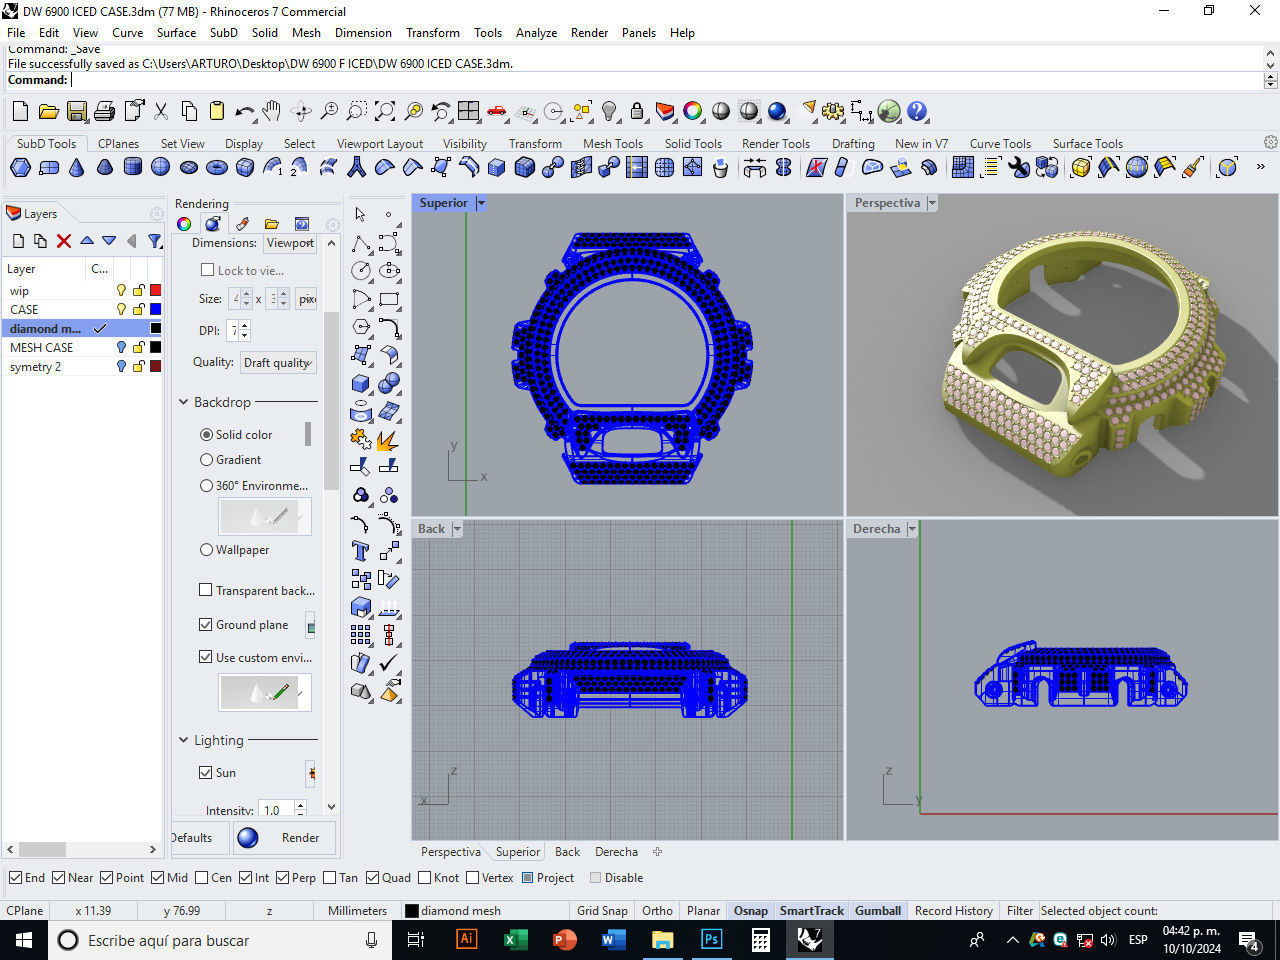Open the Render Tools toolbar tab
Viewport: 1280px width, 960px height.
(776, 144)
